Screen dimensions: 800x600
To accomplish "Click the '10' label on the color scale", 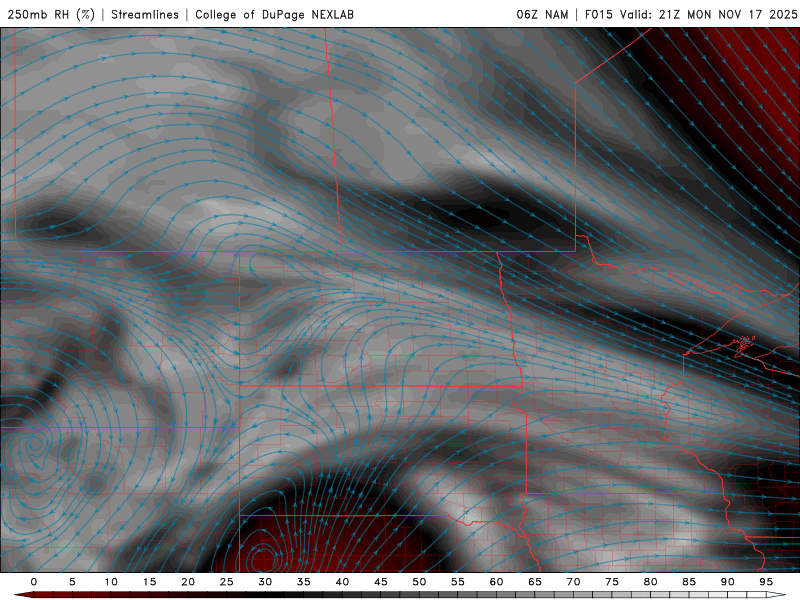I will [x=111, y=582].
